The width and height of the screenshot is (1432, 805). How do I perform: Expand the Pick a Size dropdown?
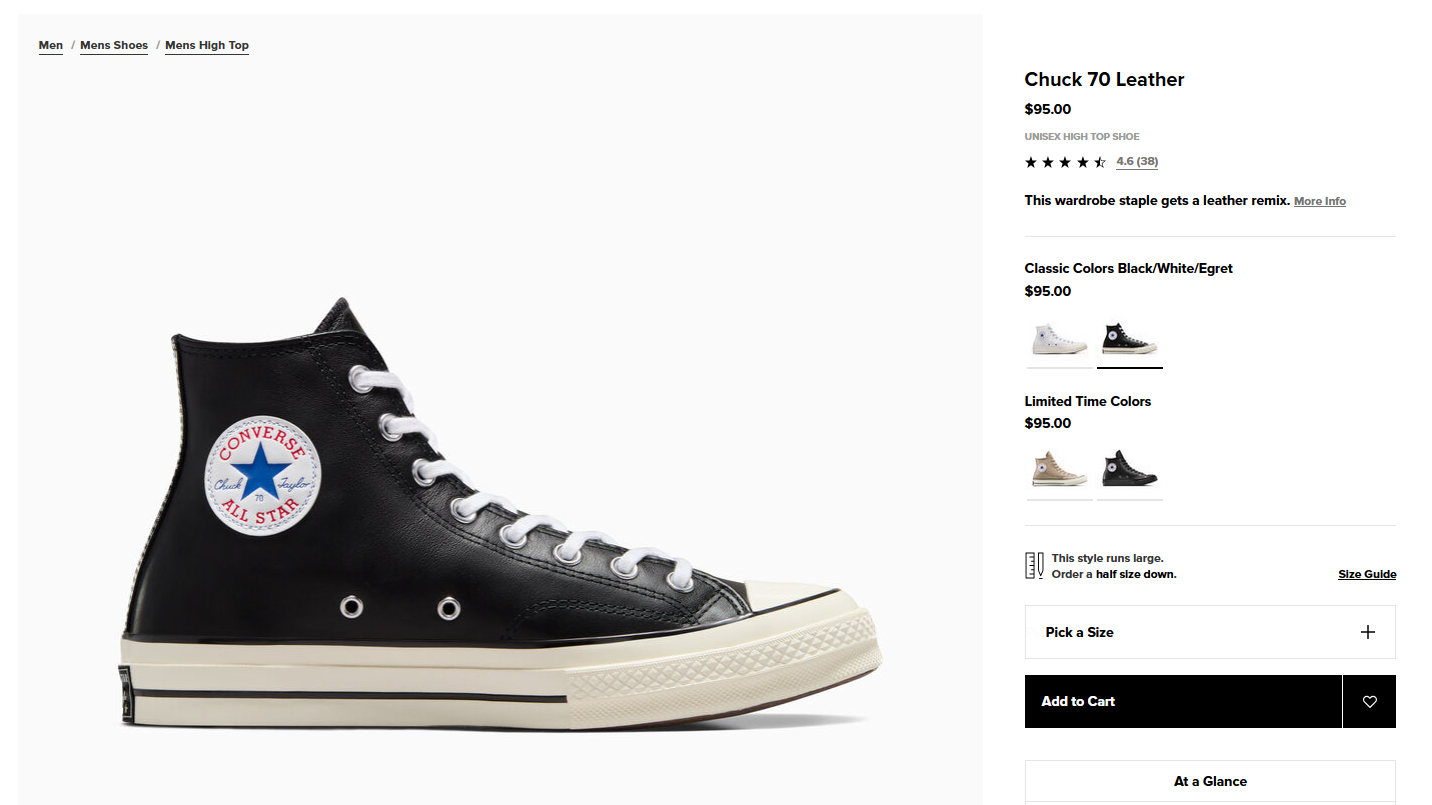(1209, 632)
